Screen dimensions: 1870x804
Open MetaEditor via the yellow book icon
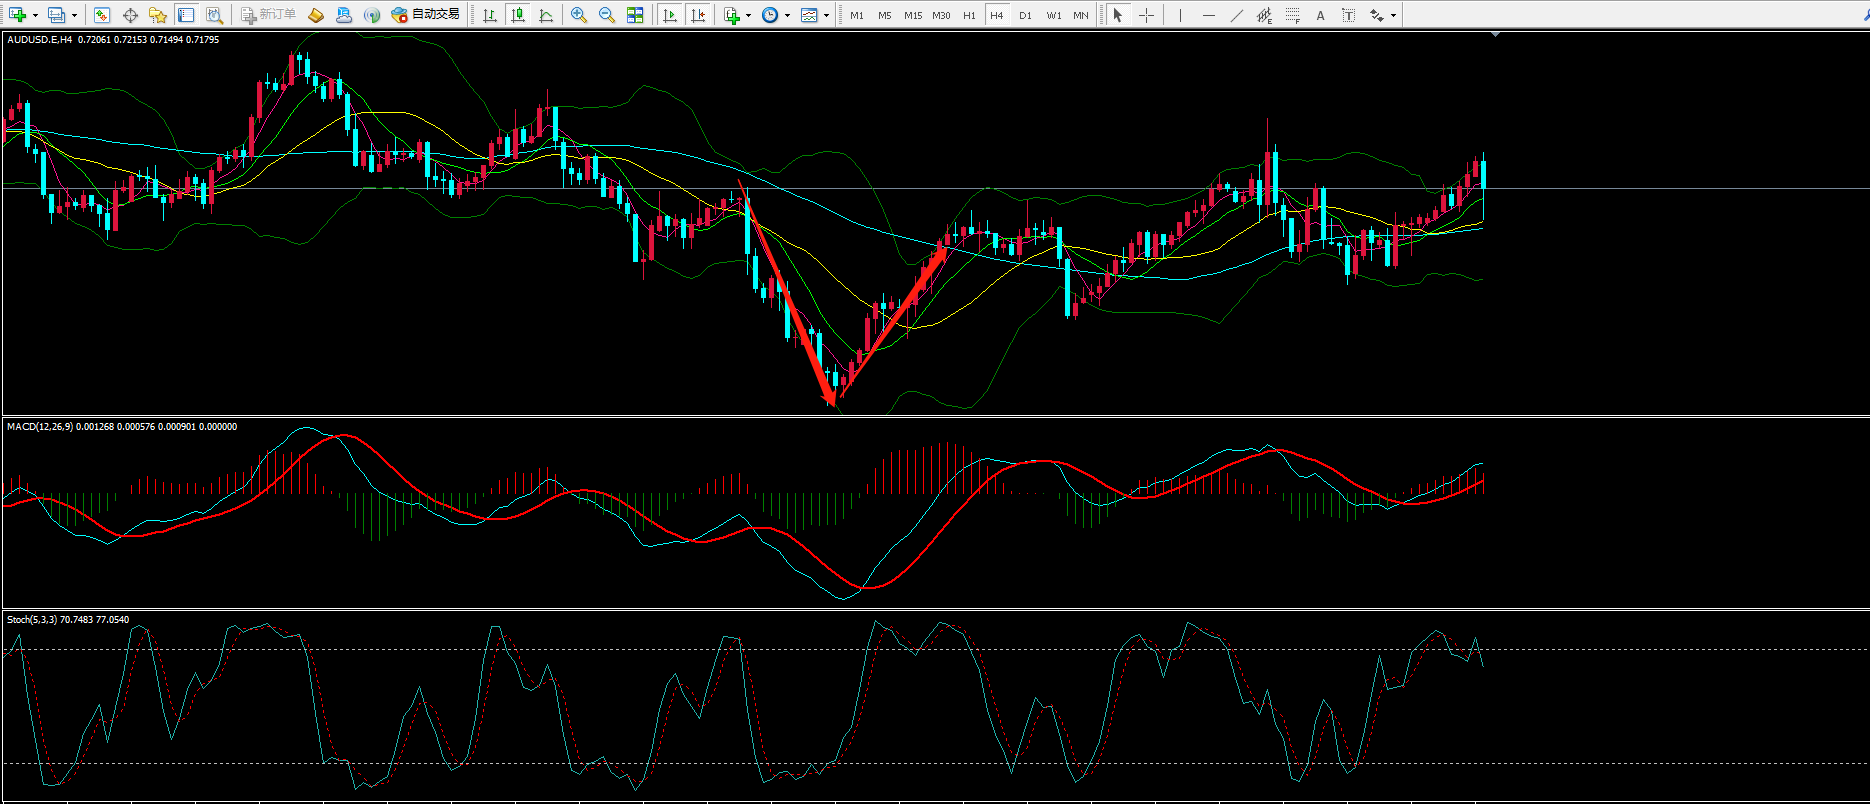point(316,15)
